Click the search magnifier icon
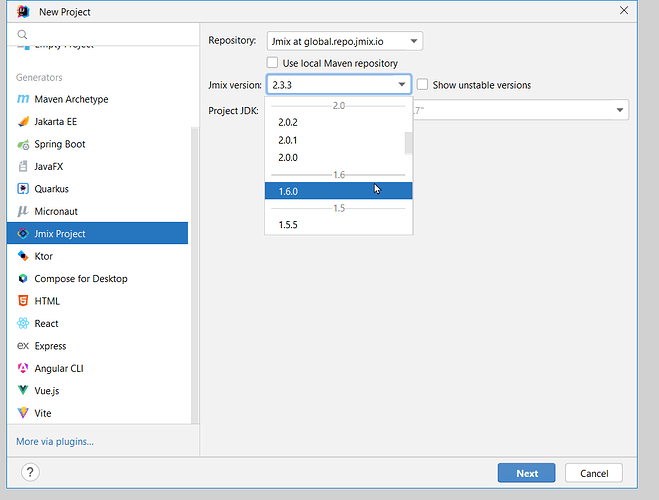The height and width of the screenshot is (500, 659). tap(22, 34)
